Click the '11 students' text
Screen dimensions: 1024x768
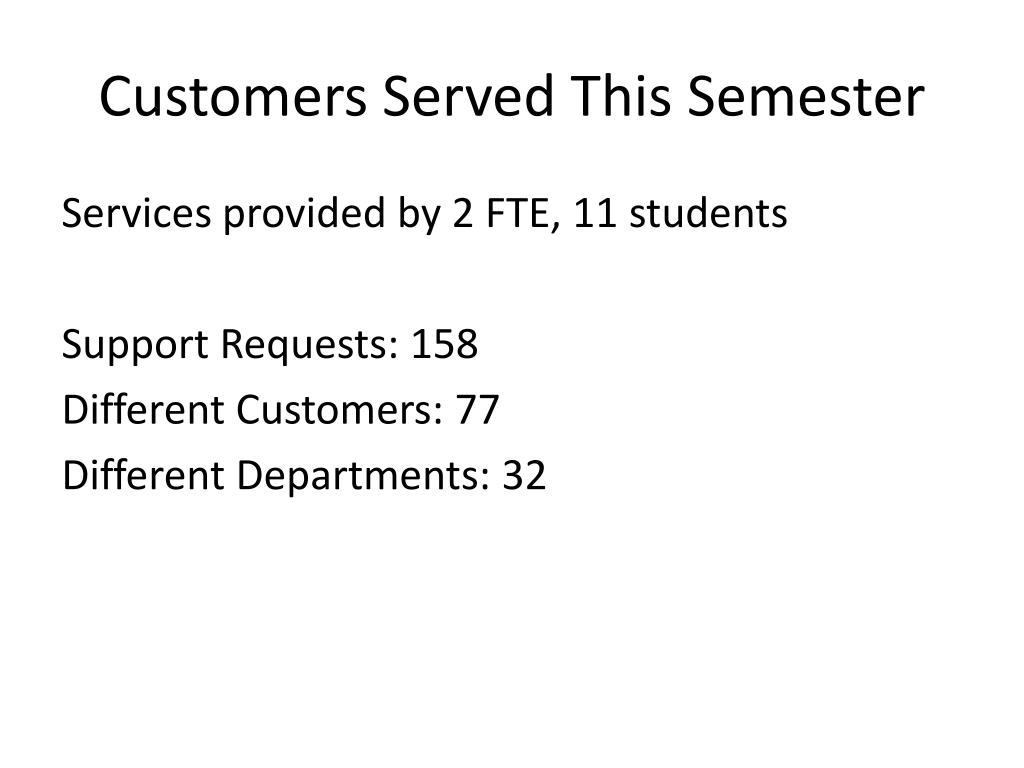pyautogui.click(x=680, y=214)
